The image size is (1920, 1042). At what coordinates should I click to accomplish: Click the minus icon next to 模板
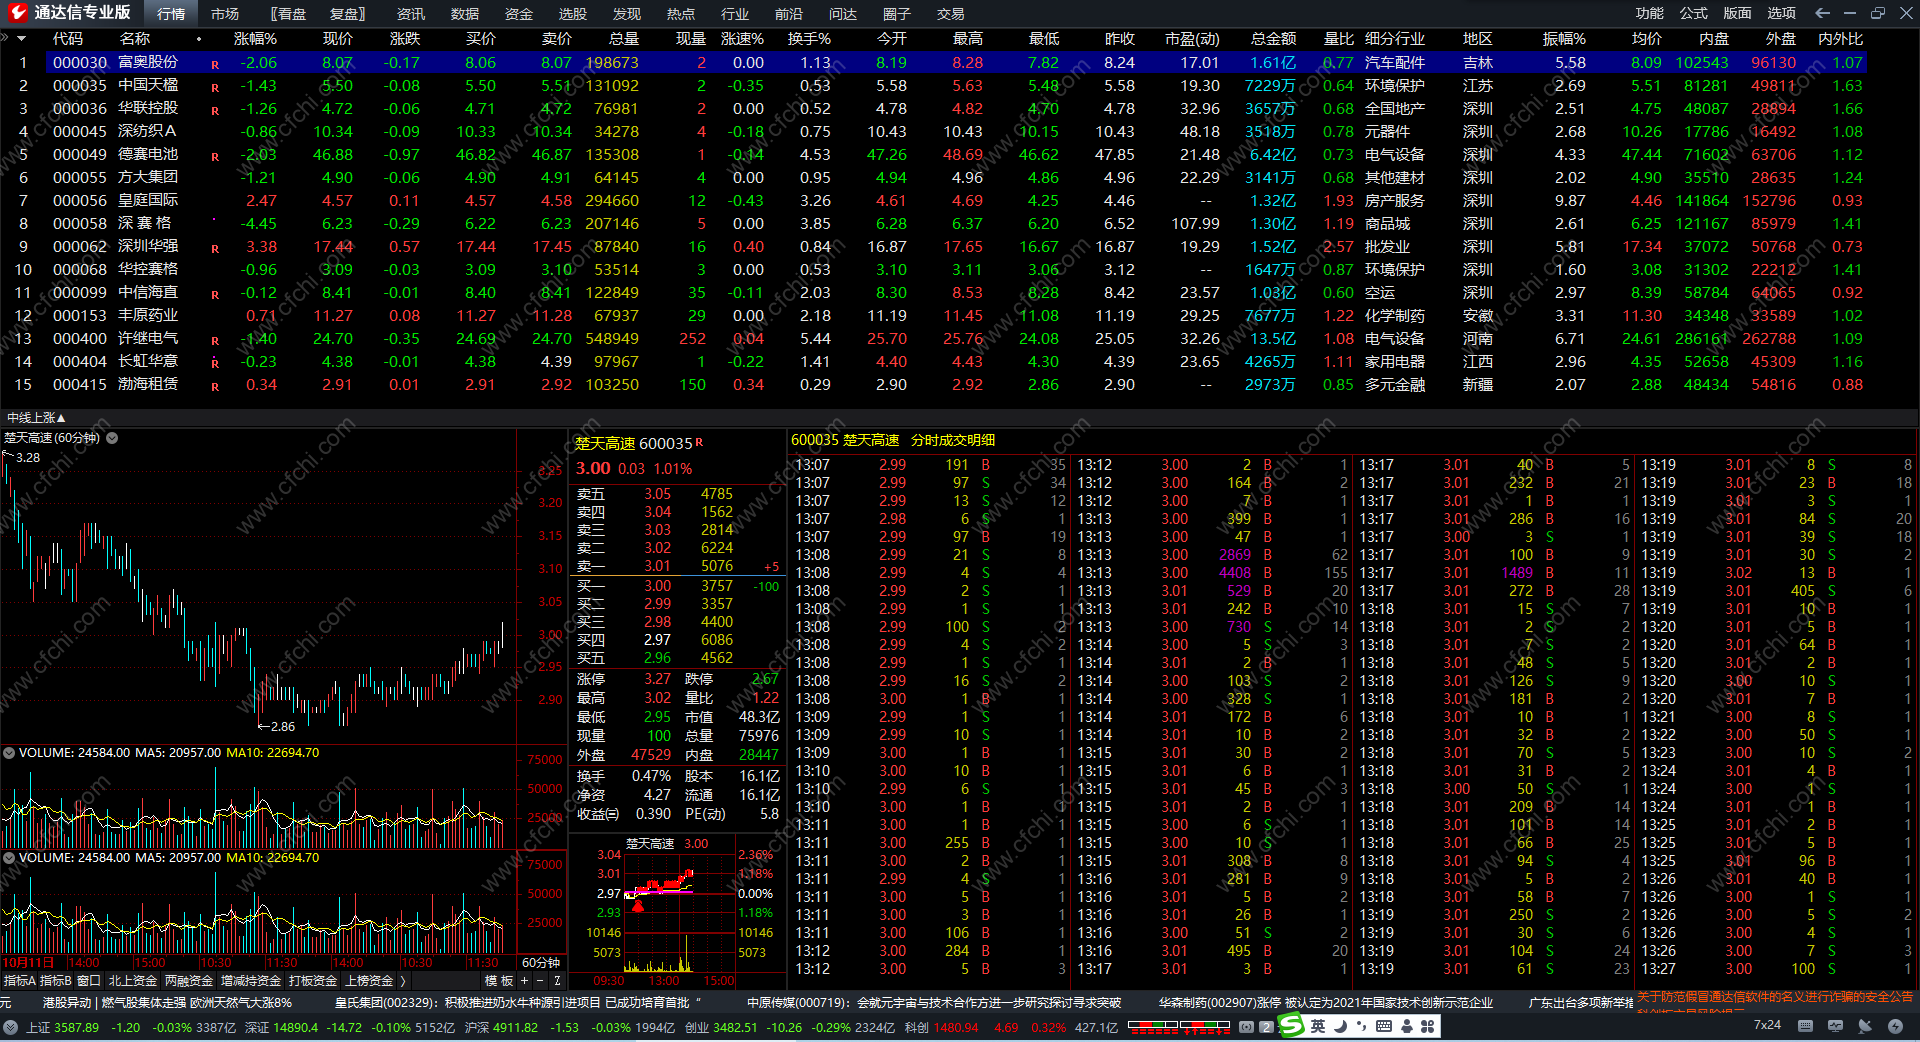pos(540,981)
